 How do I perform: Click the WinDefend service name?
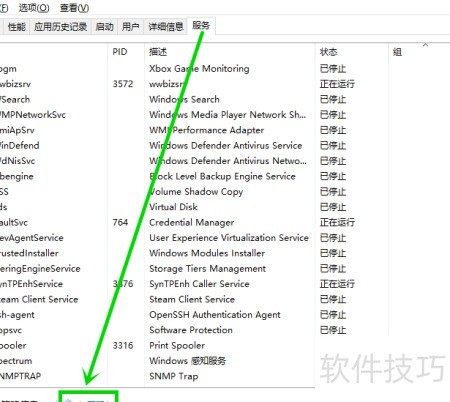coord(20,145)
